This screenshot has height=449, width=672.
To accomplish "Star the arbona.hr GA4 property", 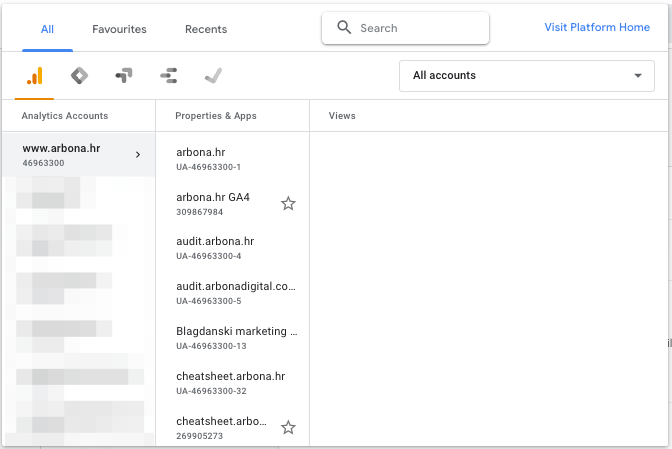I will coord(288,204).
